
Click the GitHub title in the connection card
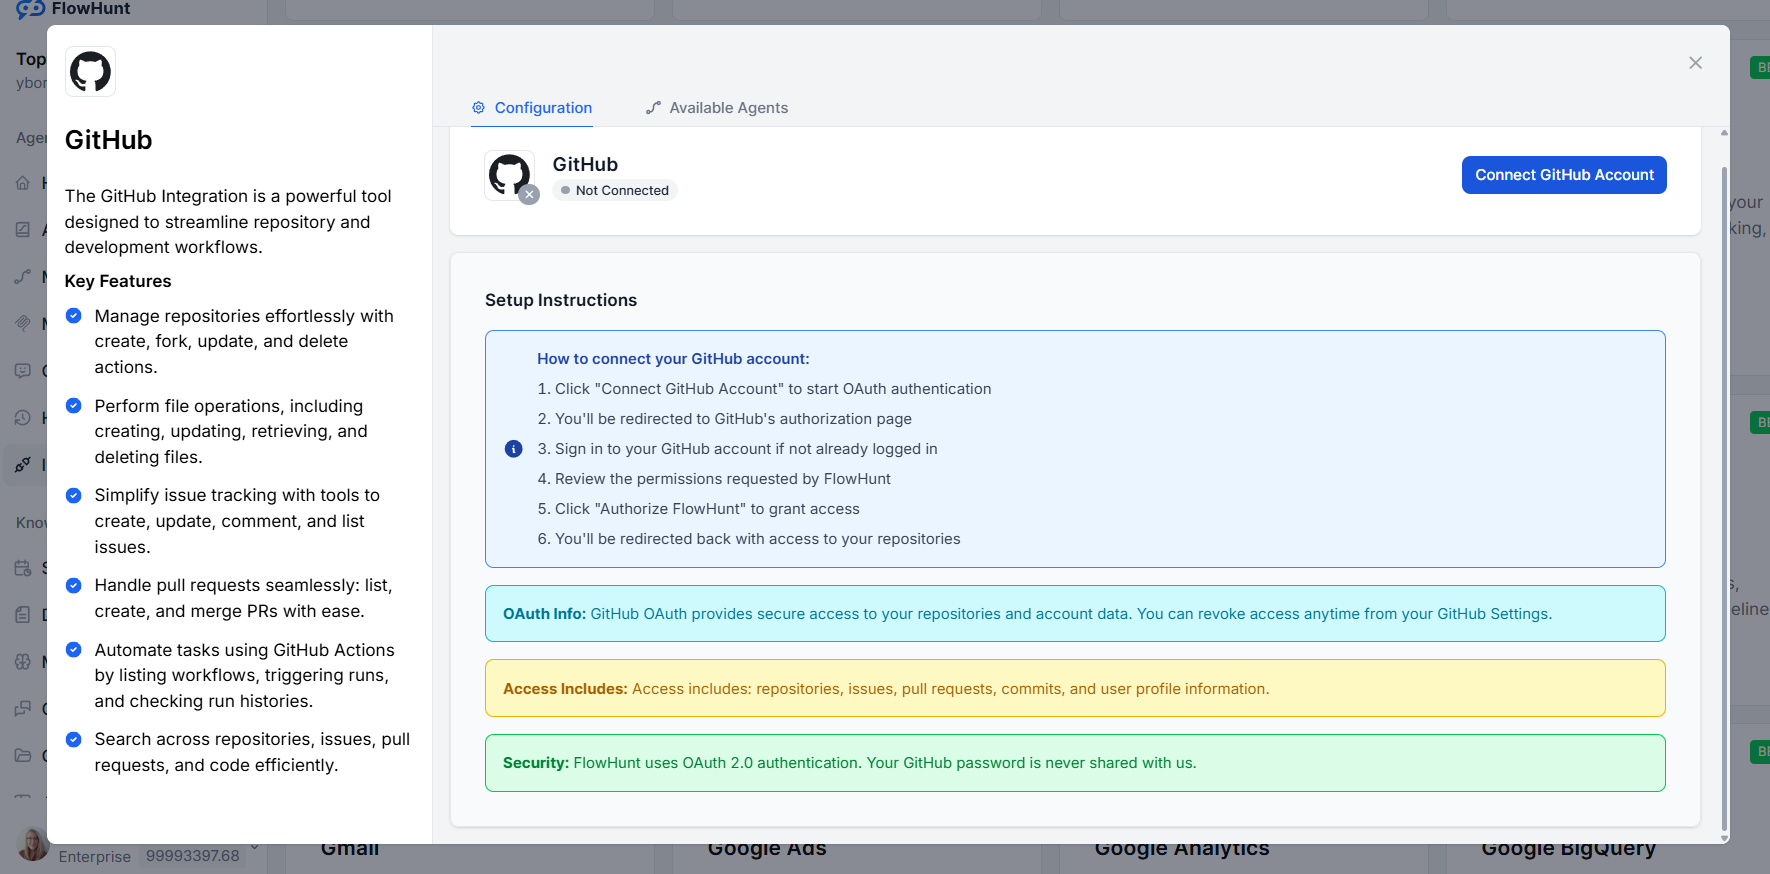(585, 164)
